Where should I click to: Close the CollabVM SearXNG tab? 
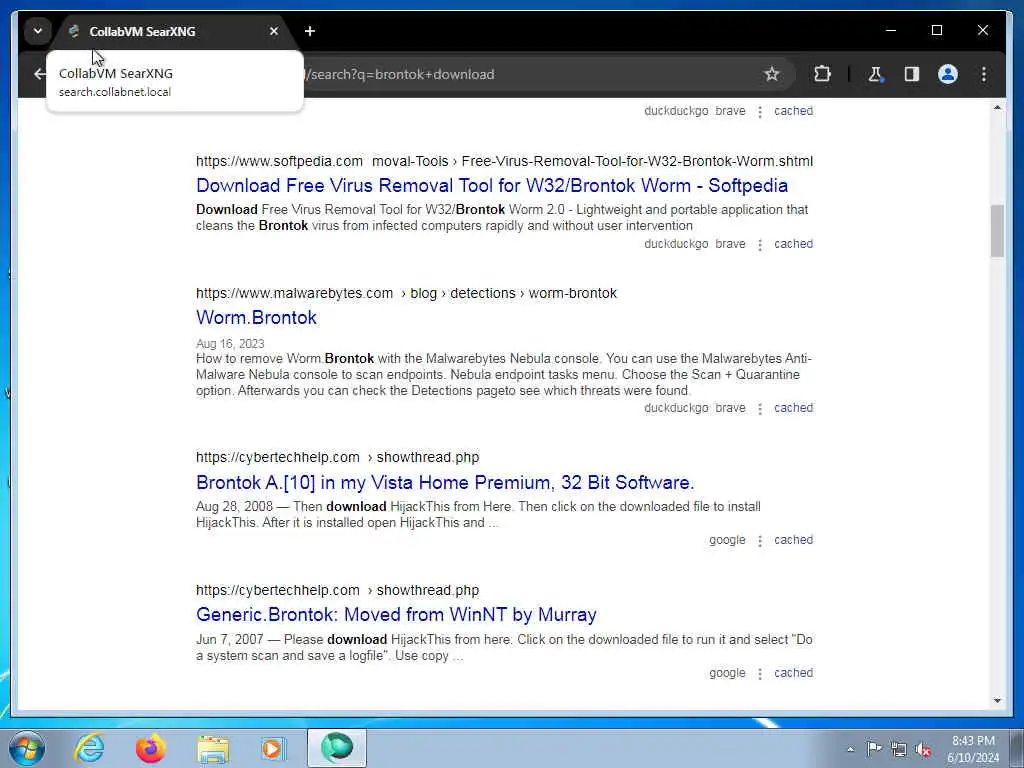coord(274,31)
